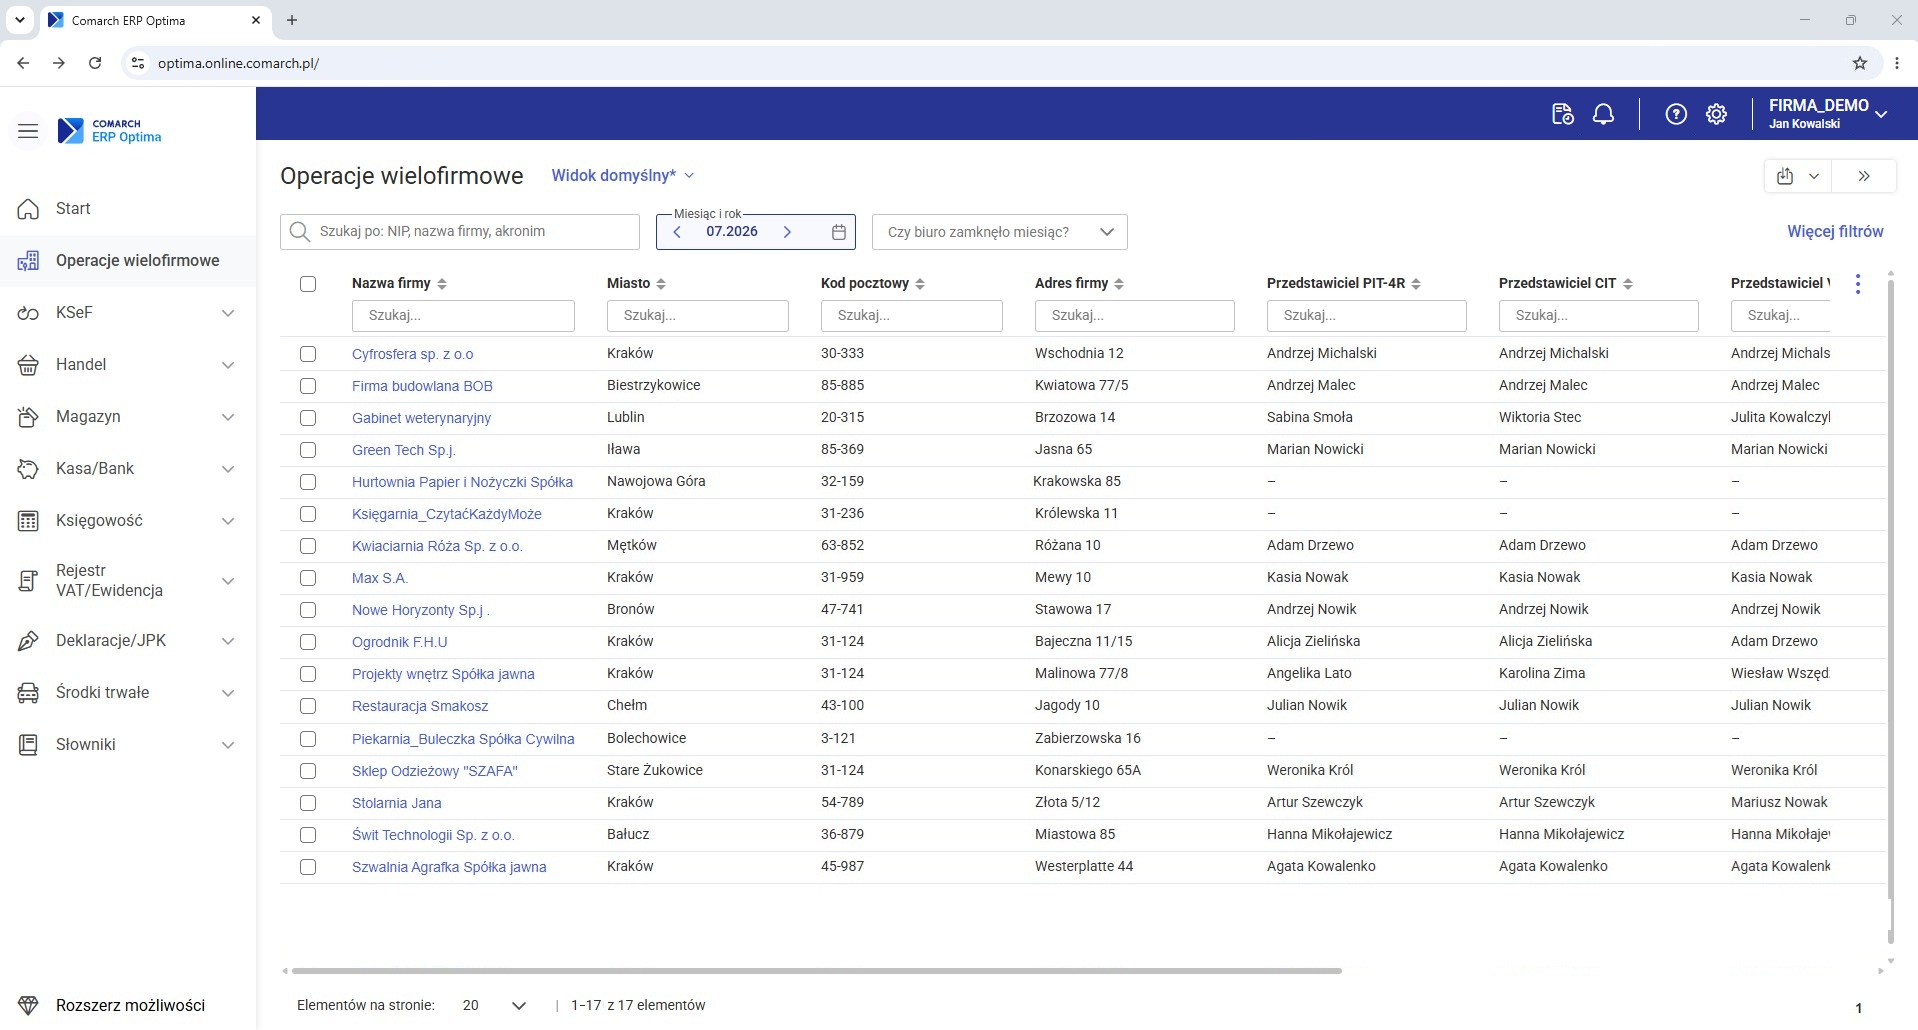Go to Start in sidebar
The height and width of the screenshot is (1030, 1918).
coord(128,209)
